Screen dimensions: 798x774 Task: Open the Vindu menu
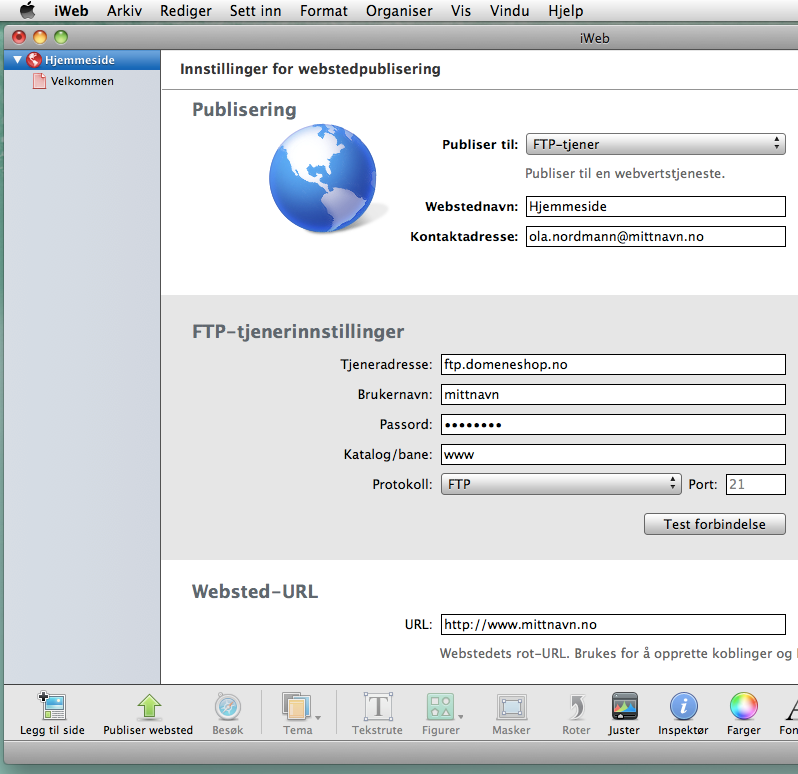click(509, 11)
